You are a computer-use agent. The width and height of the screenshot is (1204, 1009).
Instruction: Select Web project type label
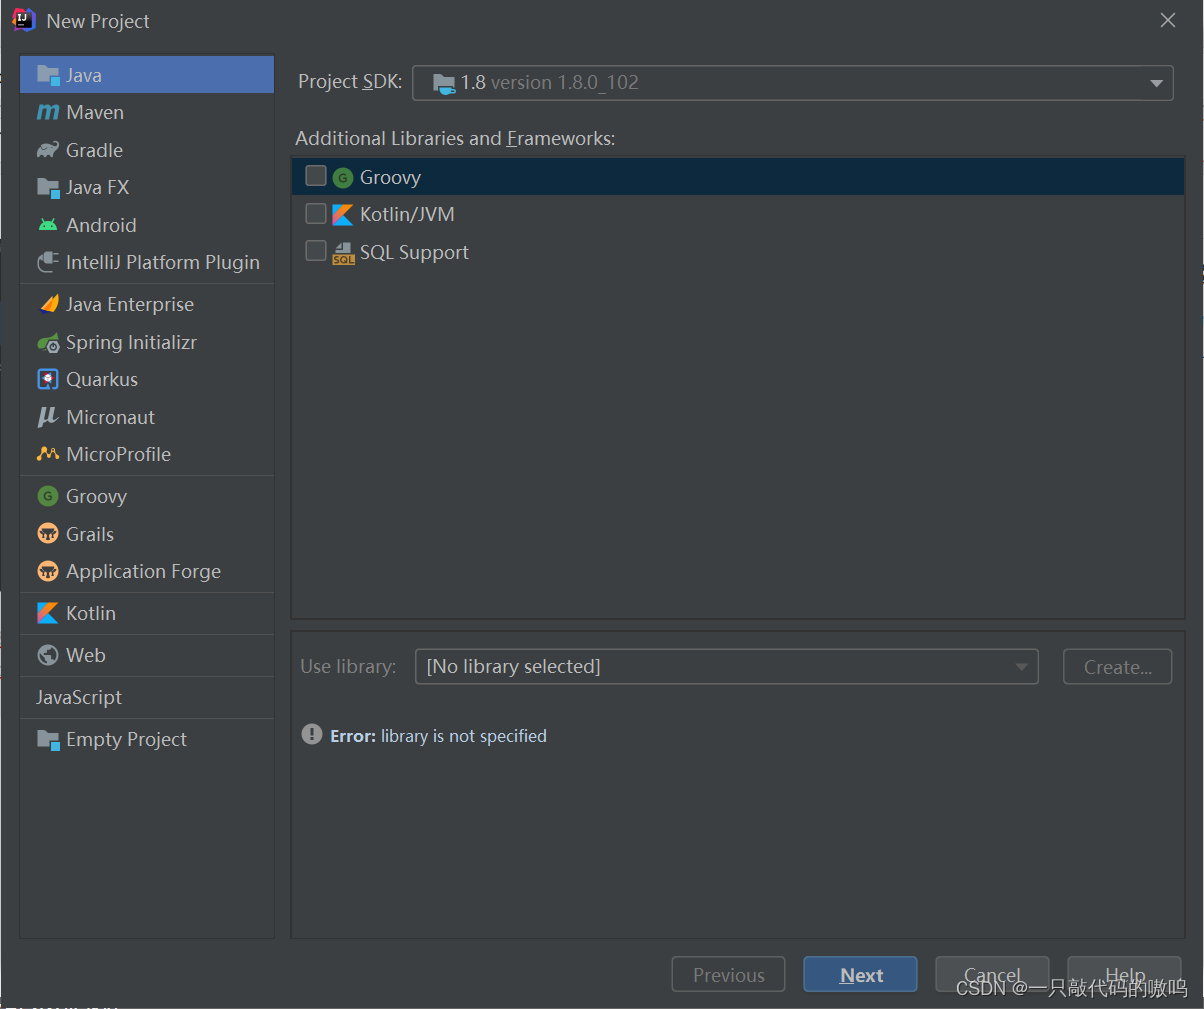[85, 655]
